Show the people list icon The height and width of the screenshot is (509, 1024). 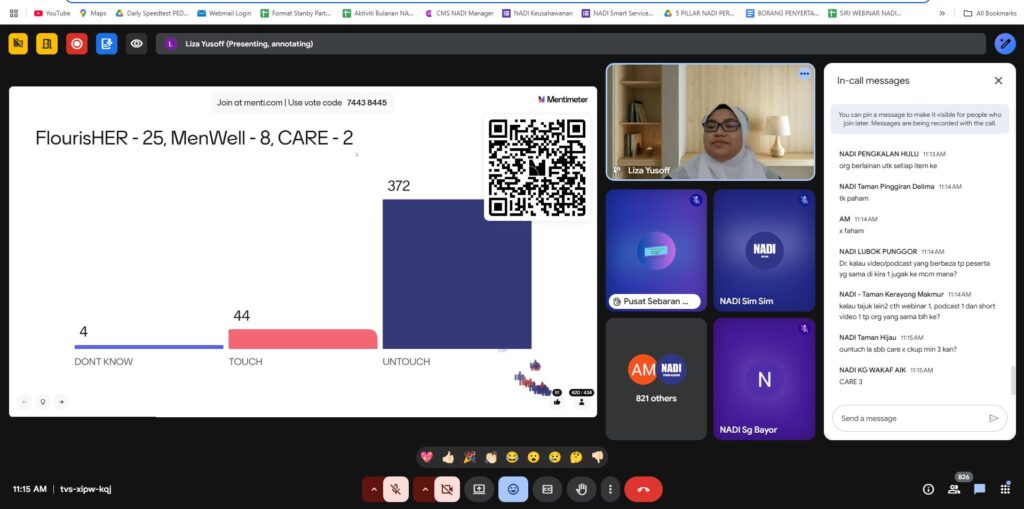954,489
